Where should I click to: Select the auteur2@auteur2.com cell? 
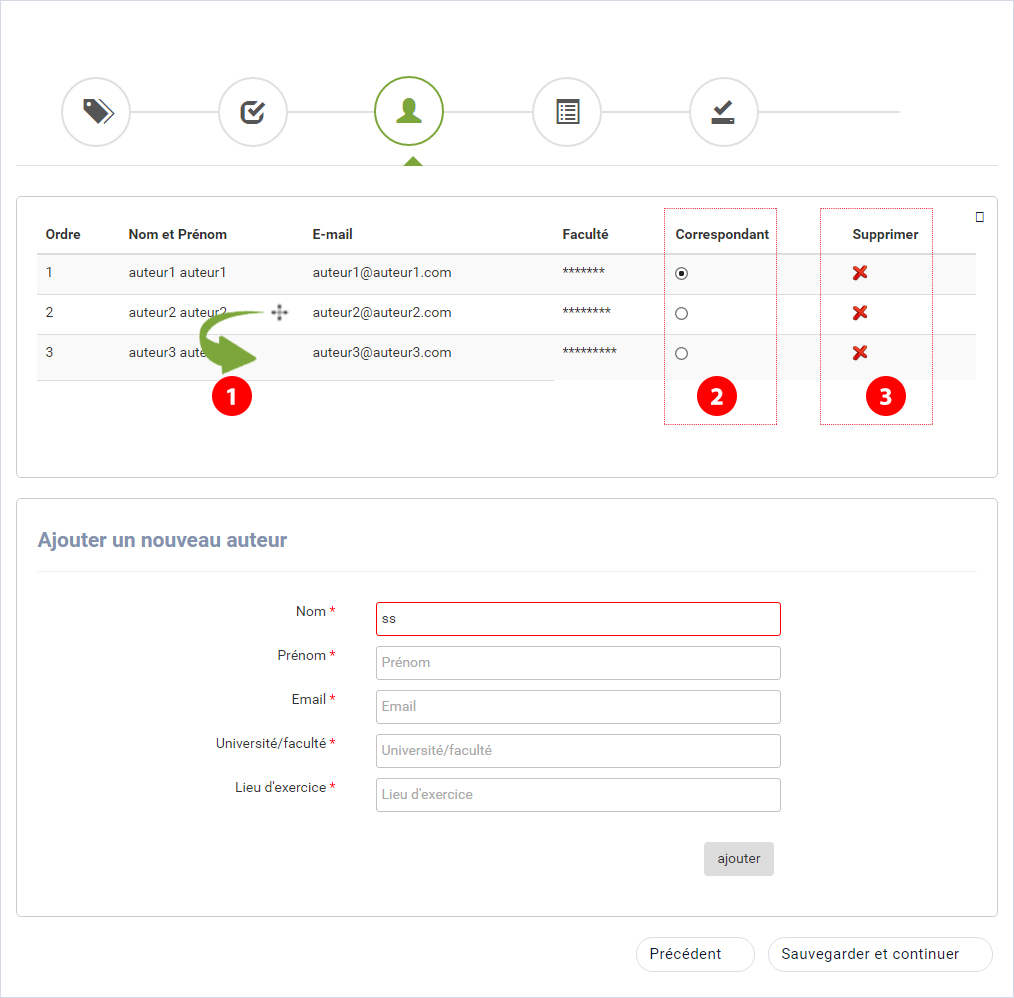(x=382, y=313)
